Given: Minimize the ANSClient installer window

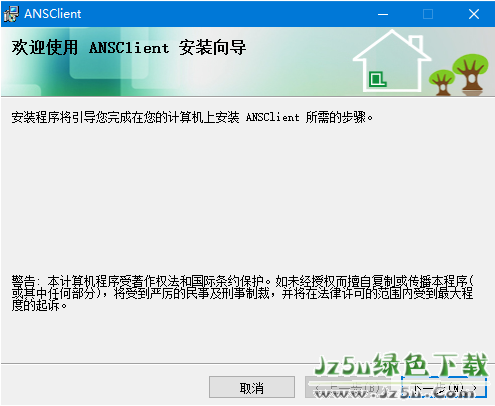Looking at the screenshot, I should (383, 14).
